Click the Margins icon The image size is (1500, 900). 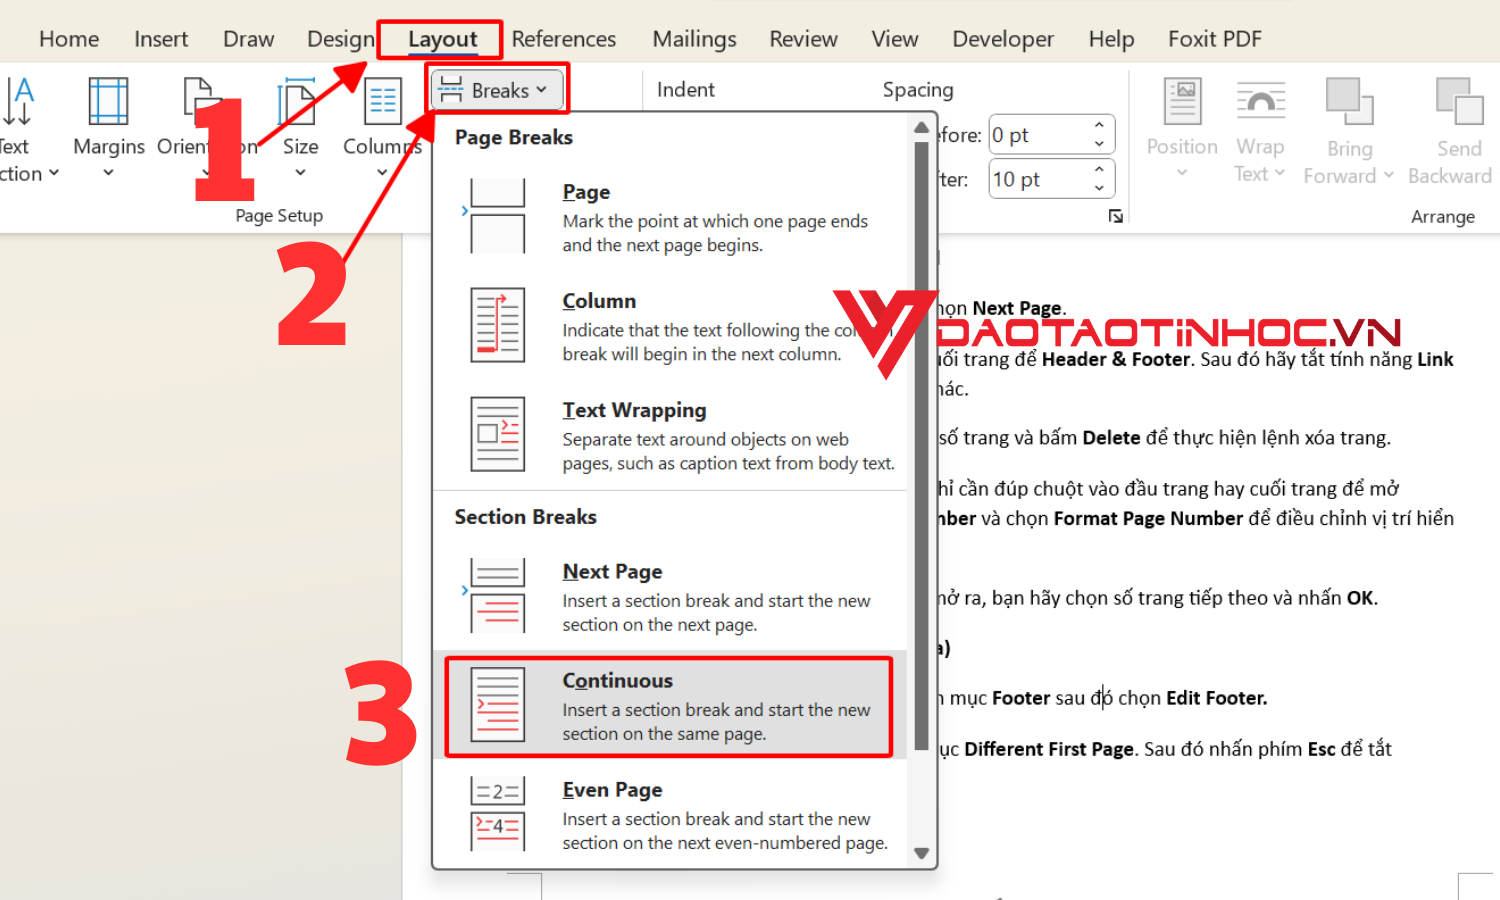(x=108, y=102)
